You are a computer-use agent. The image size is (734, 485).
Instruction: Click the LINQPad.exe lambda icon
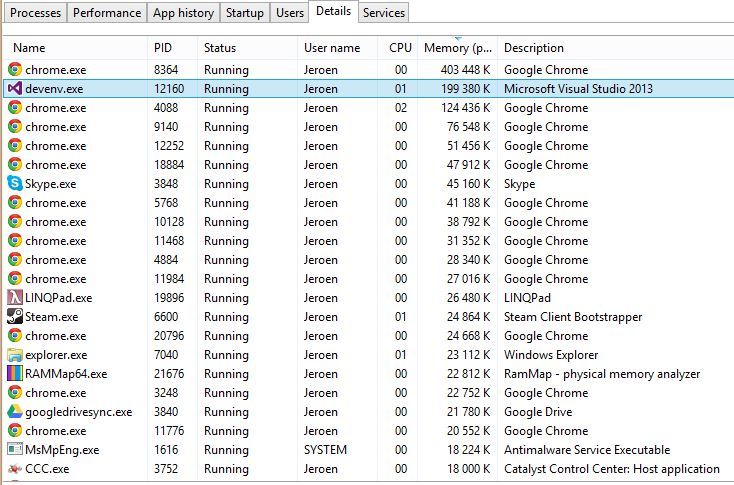click(15, 298)
